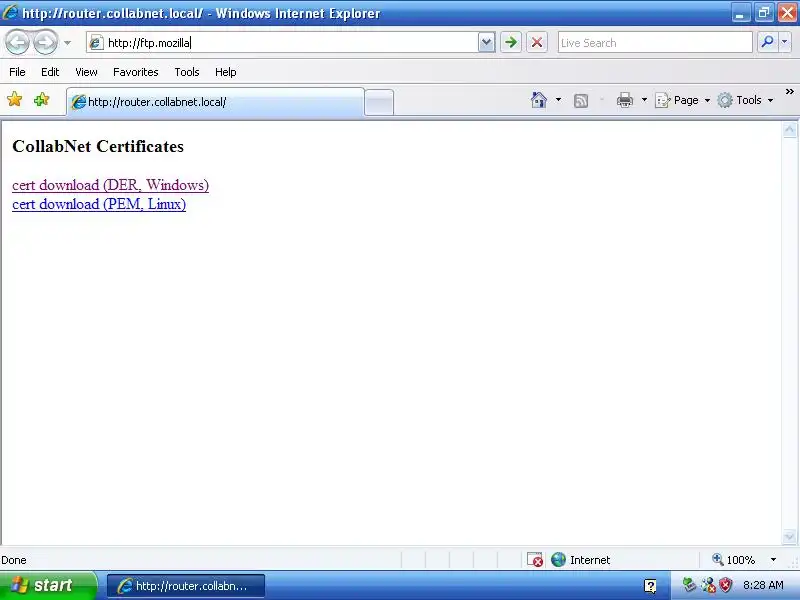The image size is (800, 600).
Task: Open the Favorites menu
Action: [136, 72]
